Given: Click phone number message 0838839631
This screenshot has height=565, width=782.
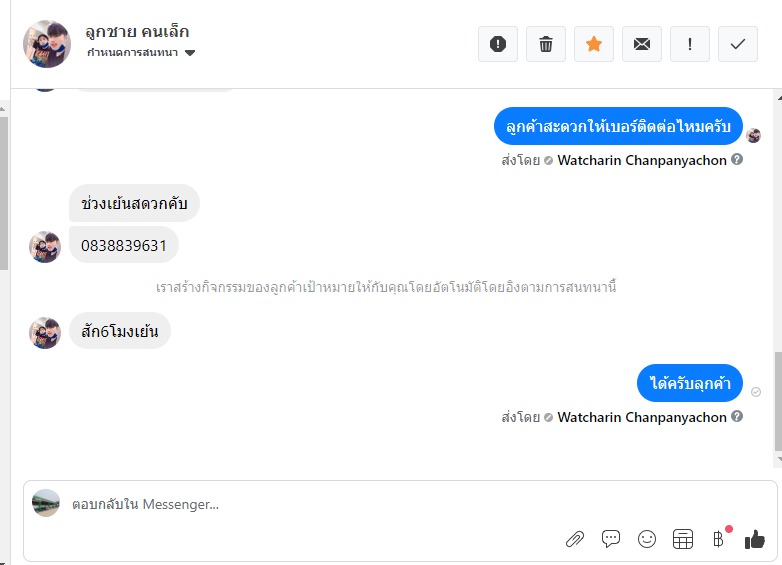Looking at the screenshot, I should pos(124,245).
